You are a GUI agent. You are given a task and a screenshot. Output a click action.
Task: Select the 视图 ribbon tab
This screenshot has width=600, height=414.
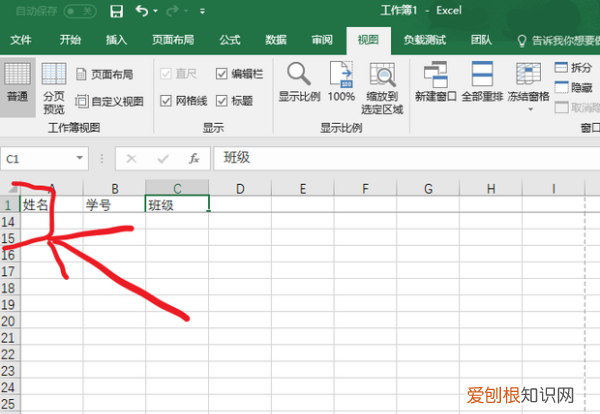pyautogui.click(x=368, y=41)
